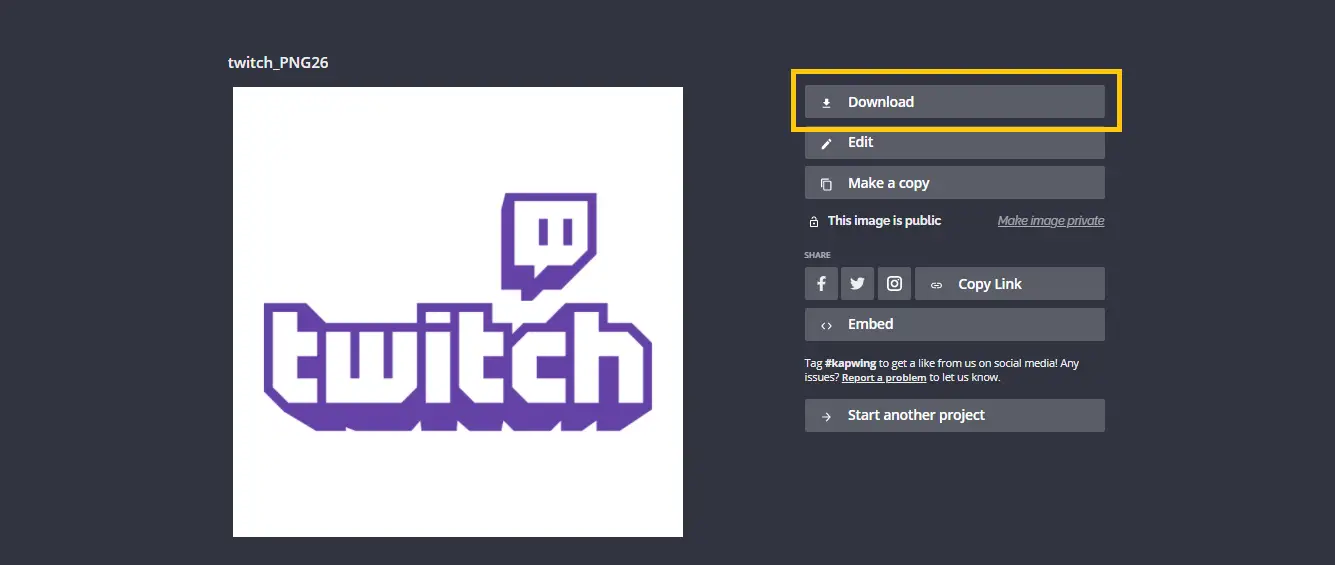
Task: Click the Twitch logo image preview
Action: pyautogui.click(x=458, y=312)
